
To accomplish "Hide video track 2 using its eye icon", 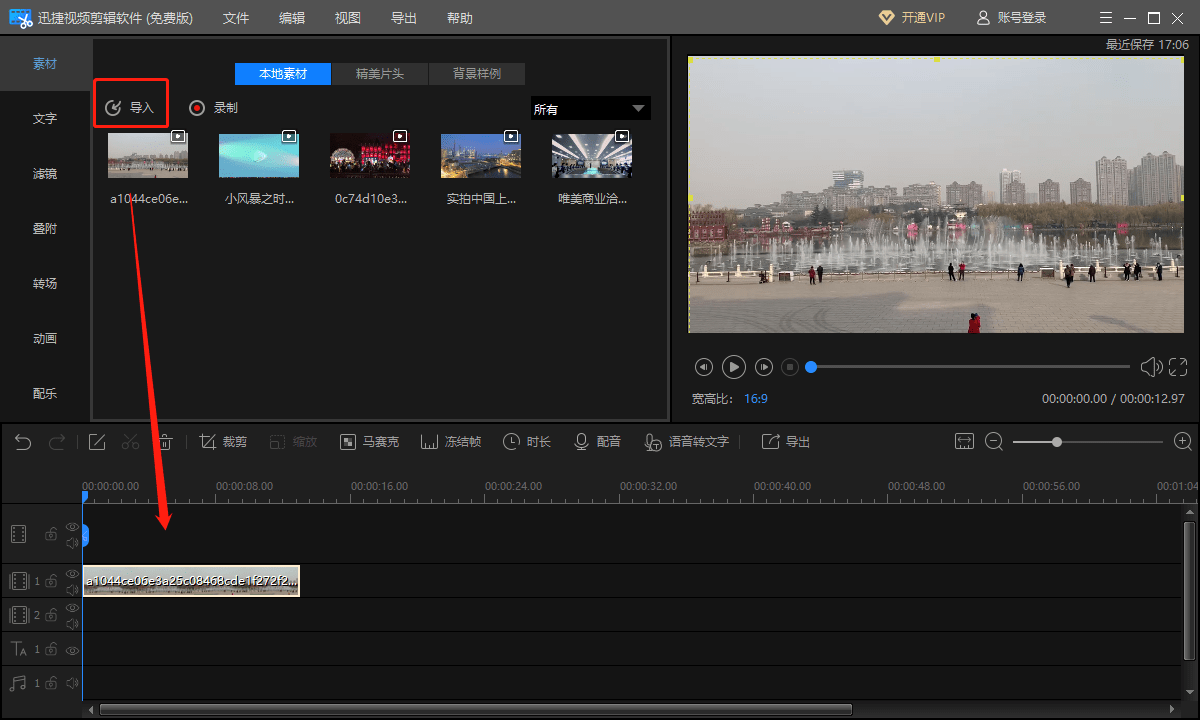I will 72,608.
